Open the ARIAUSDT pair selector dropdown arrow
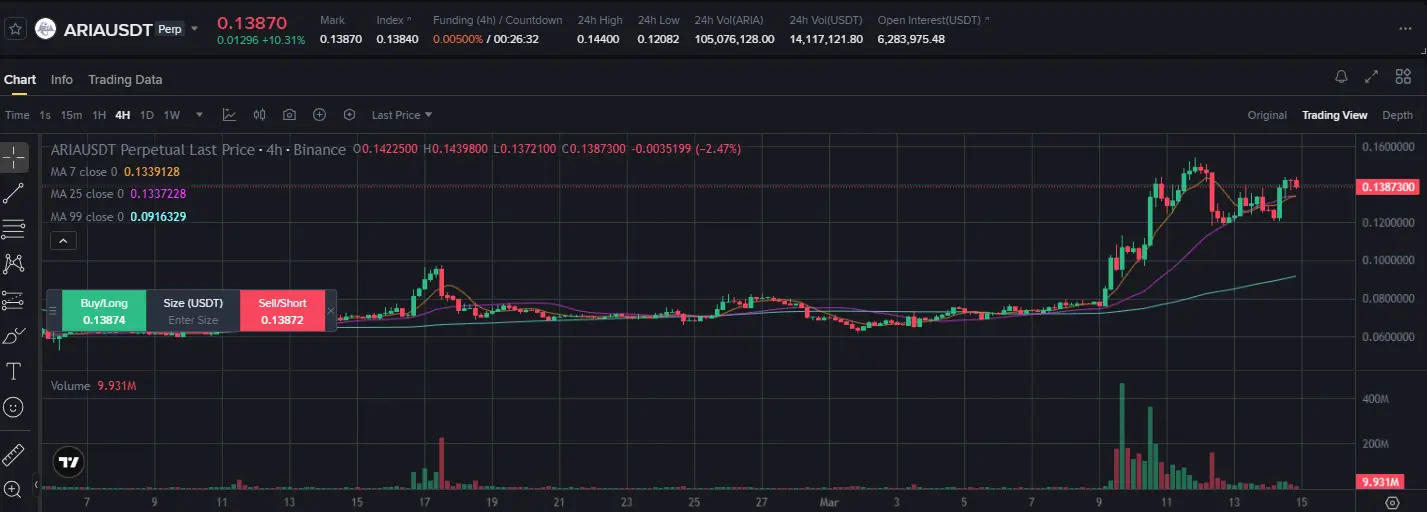1427x512 pixels. click(195, 29)
